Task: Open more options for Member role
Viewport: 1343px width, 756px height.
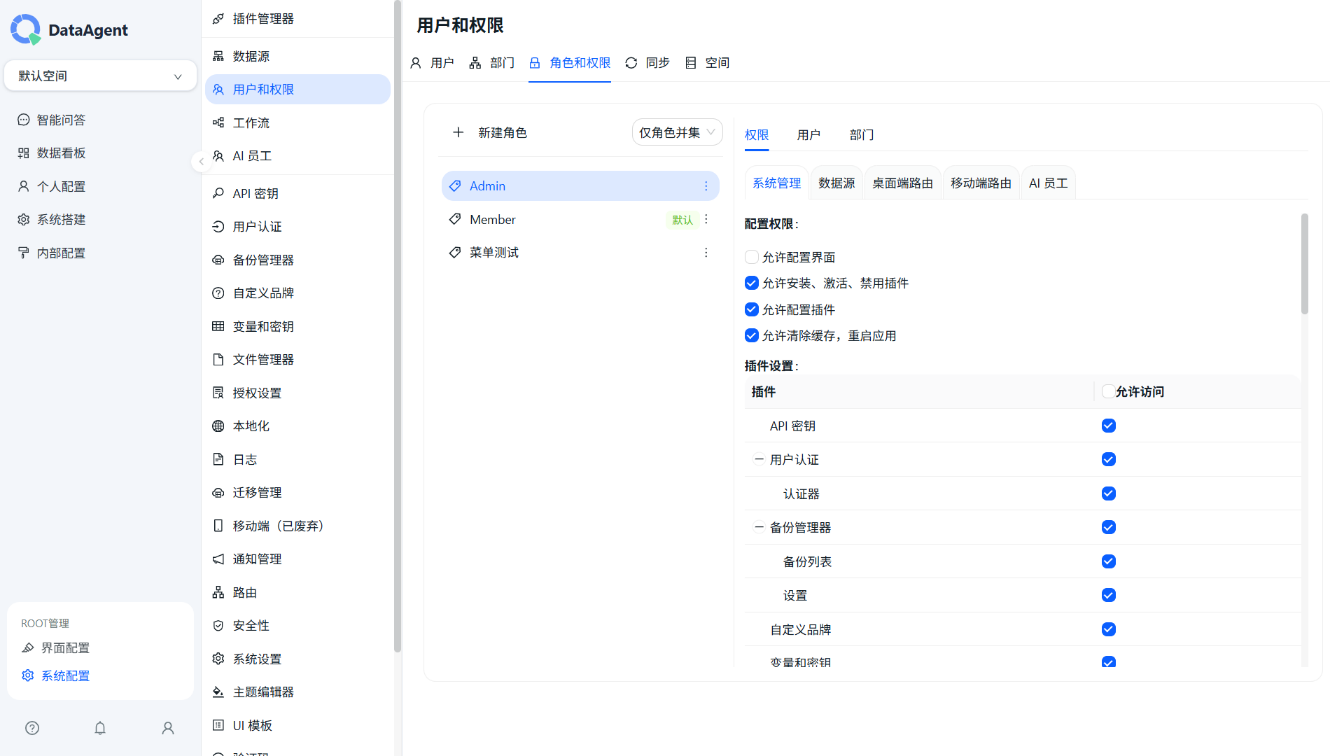Action: click(x=706, y=219)
